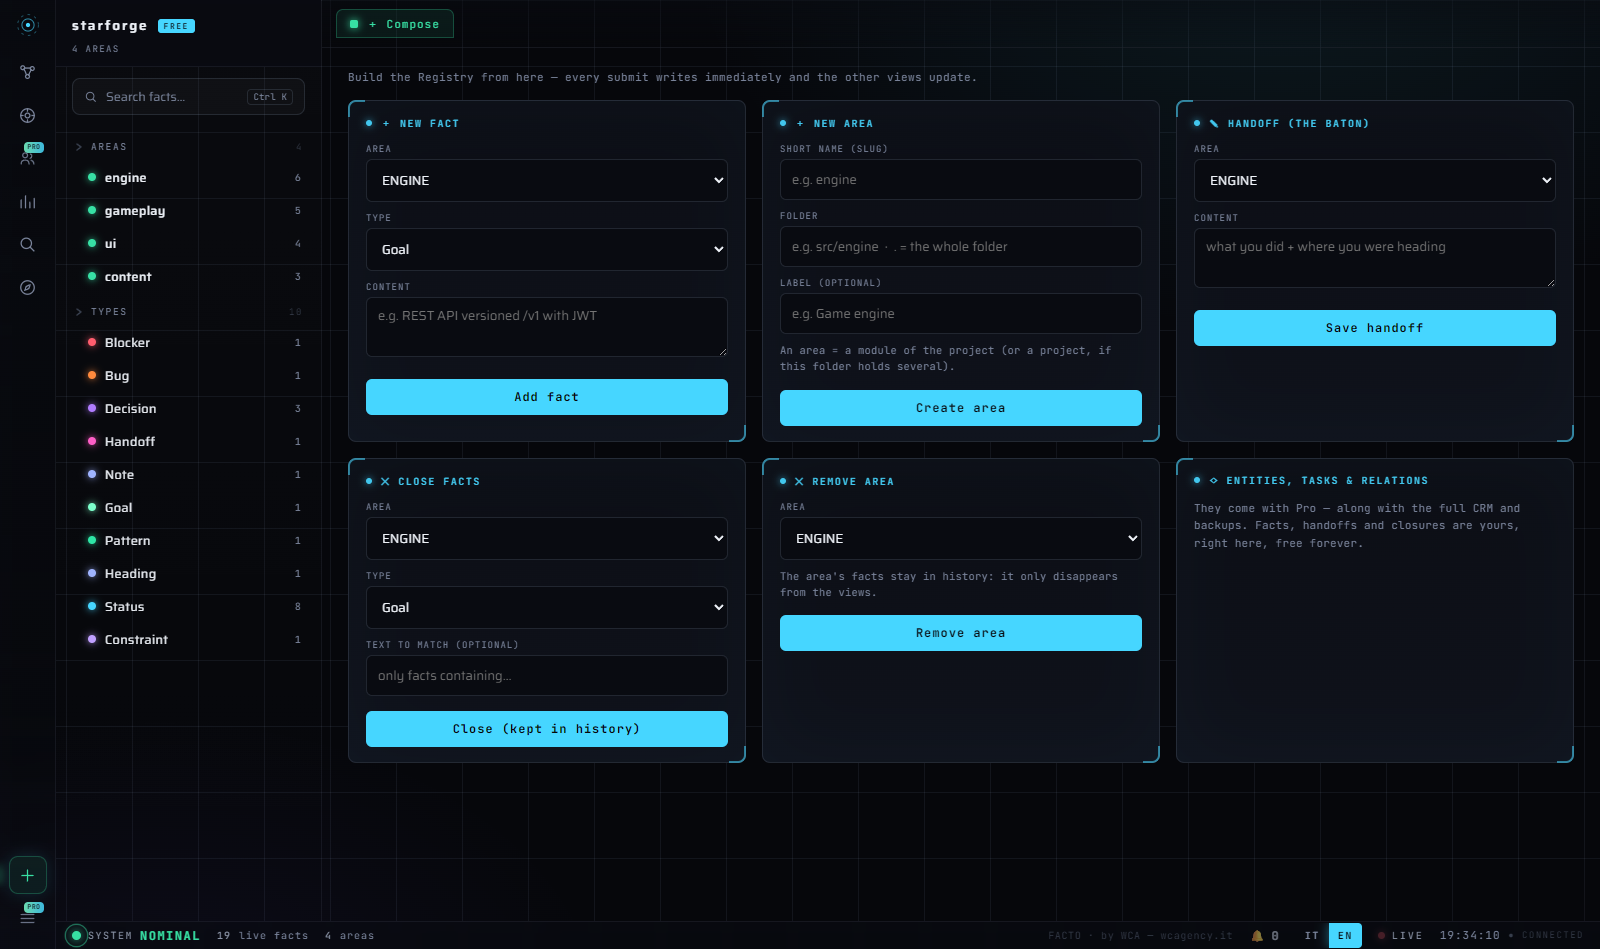1600x949 pixels.
Task: Click the Close (kept in history) button
Action: (x=547, y=729)
